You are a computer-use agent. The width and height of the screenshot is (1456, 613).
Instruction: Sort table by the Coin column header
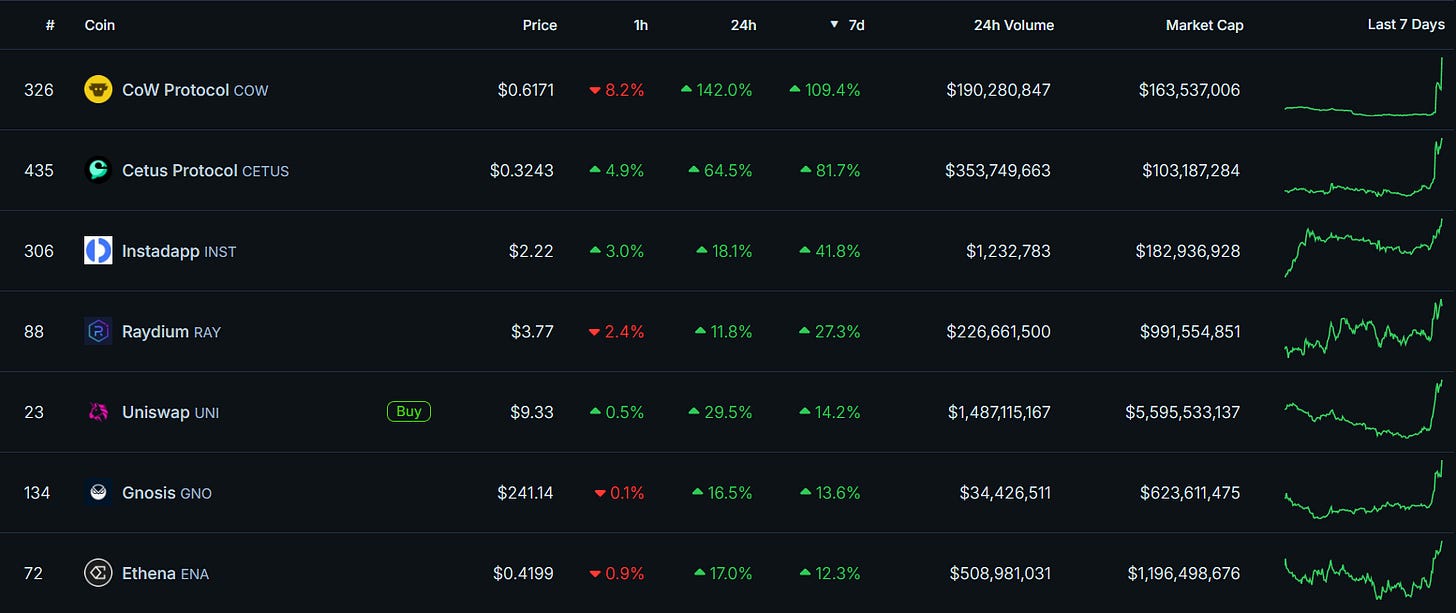pyautogui.click(x=100, y=25)
